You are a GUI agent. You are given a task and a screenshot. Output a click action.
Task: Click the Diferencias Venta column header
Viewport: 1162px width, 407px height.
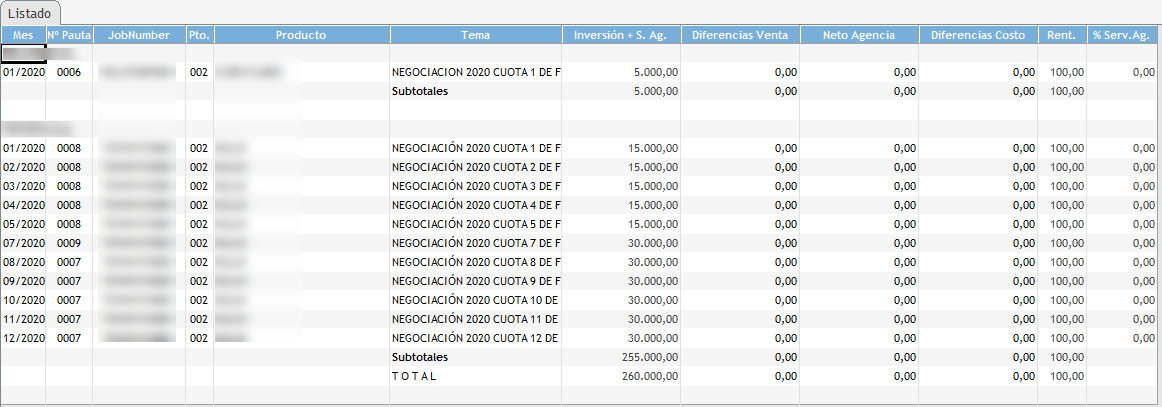click(740, 35)
